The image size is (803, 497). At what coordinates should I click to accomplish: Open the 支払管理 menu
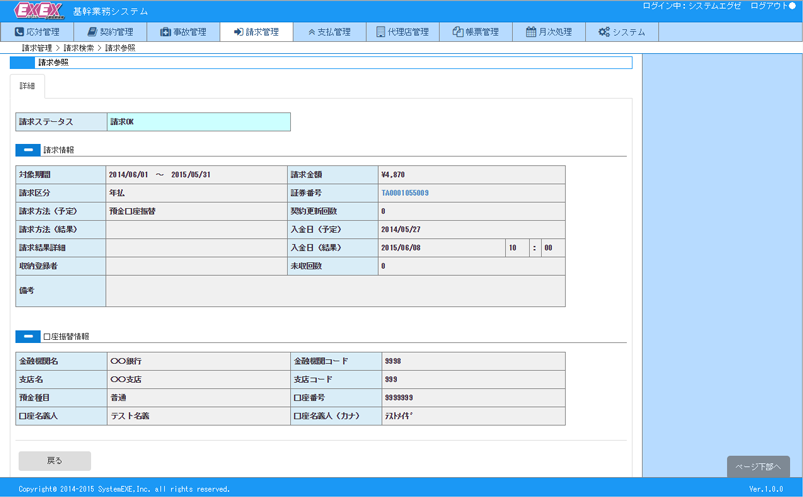pos(329,32)
